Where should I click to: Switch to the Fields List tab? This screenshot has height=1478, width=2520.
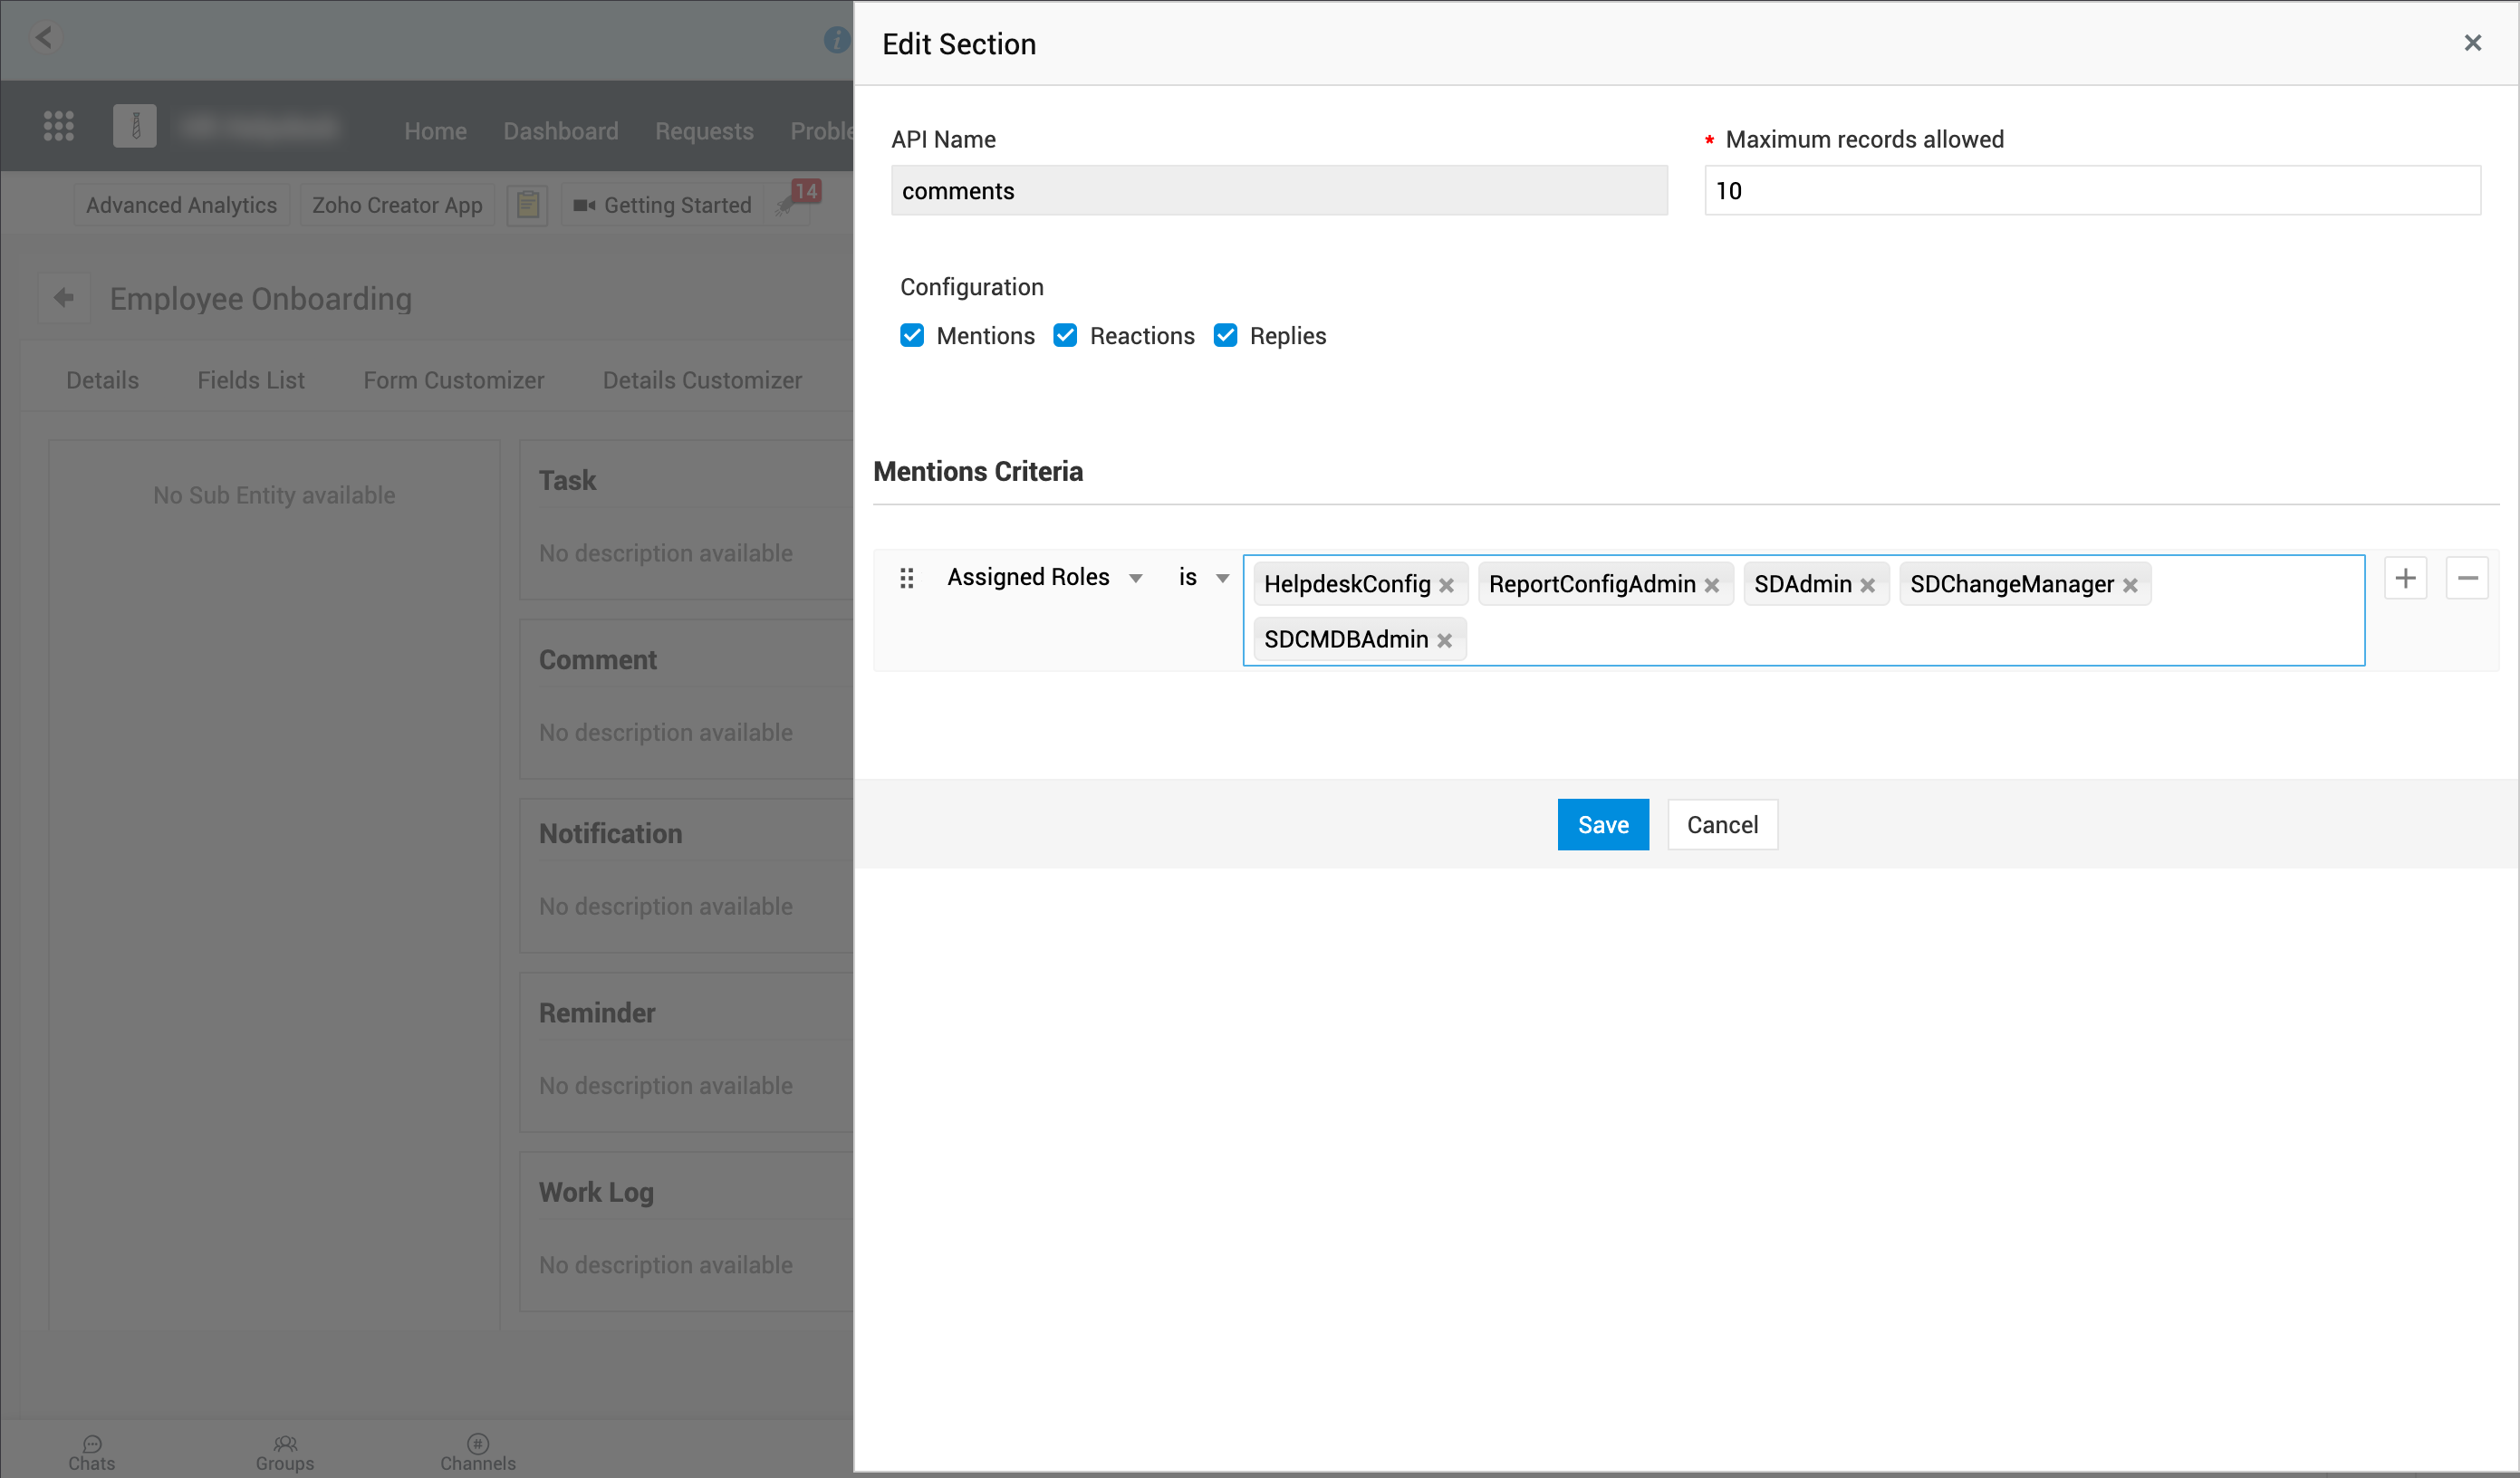click(x=251, y=380)
